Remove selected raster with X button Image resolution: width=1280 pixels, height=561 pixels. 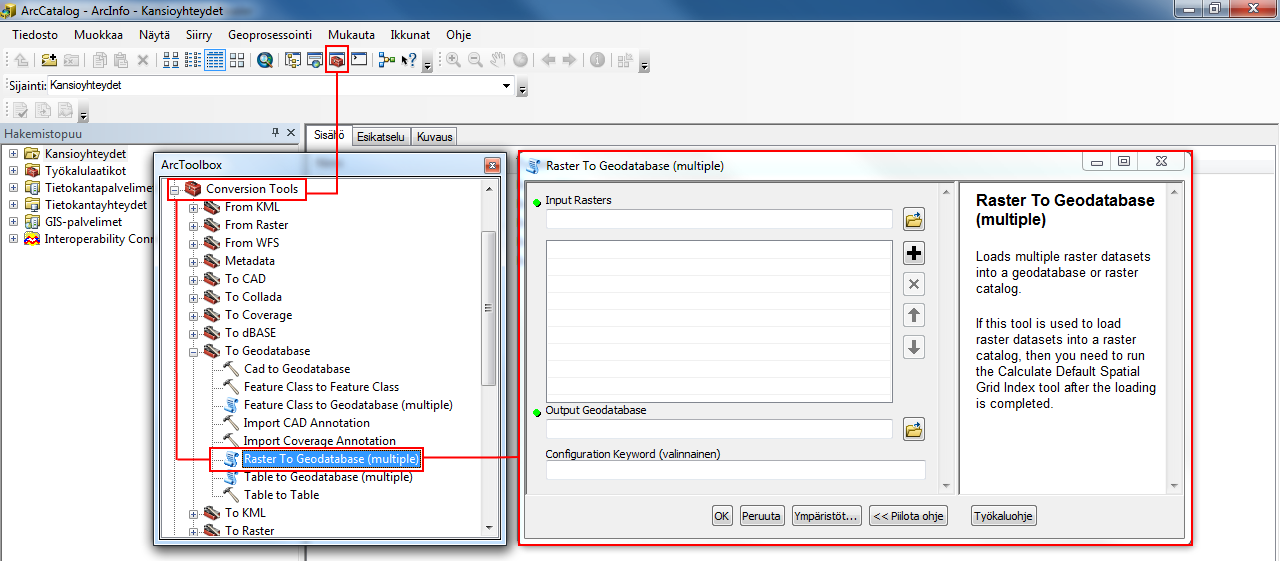pyautogui.click(x=913, y=284)
